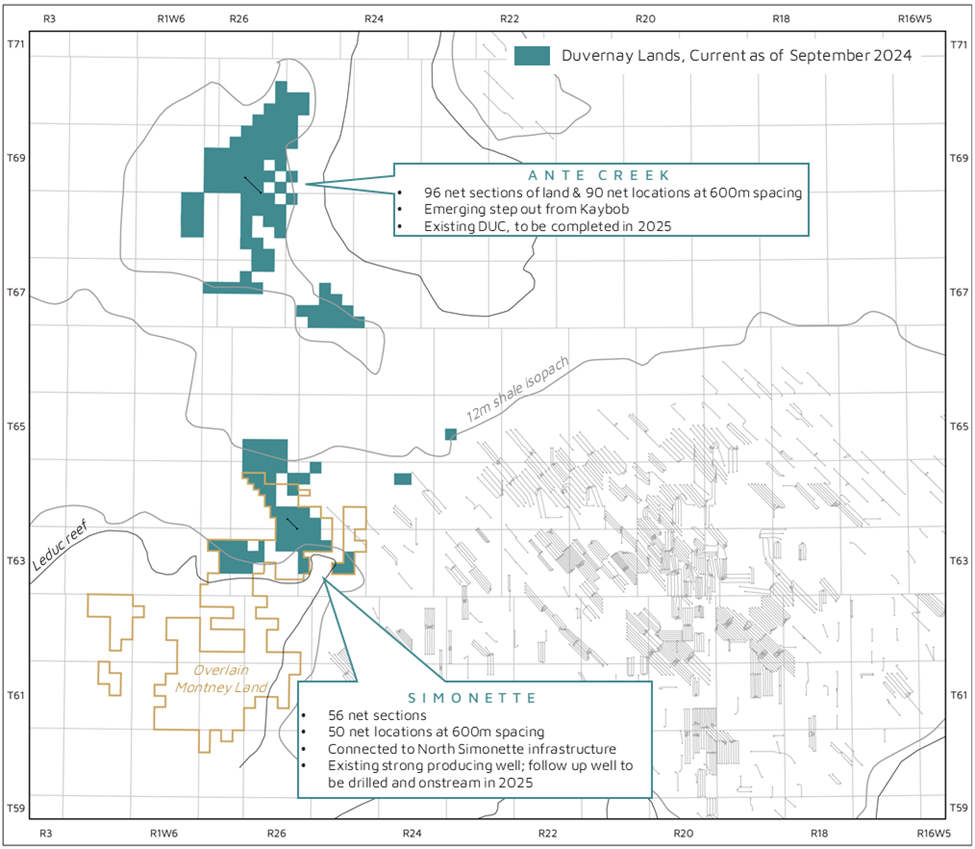
Task: Click the small teal rectangle east of the Simonette lands
Action: coord(403,479)
